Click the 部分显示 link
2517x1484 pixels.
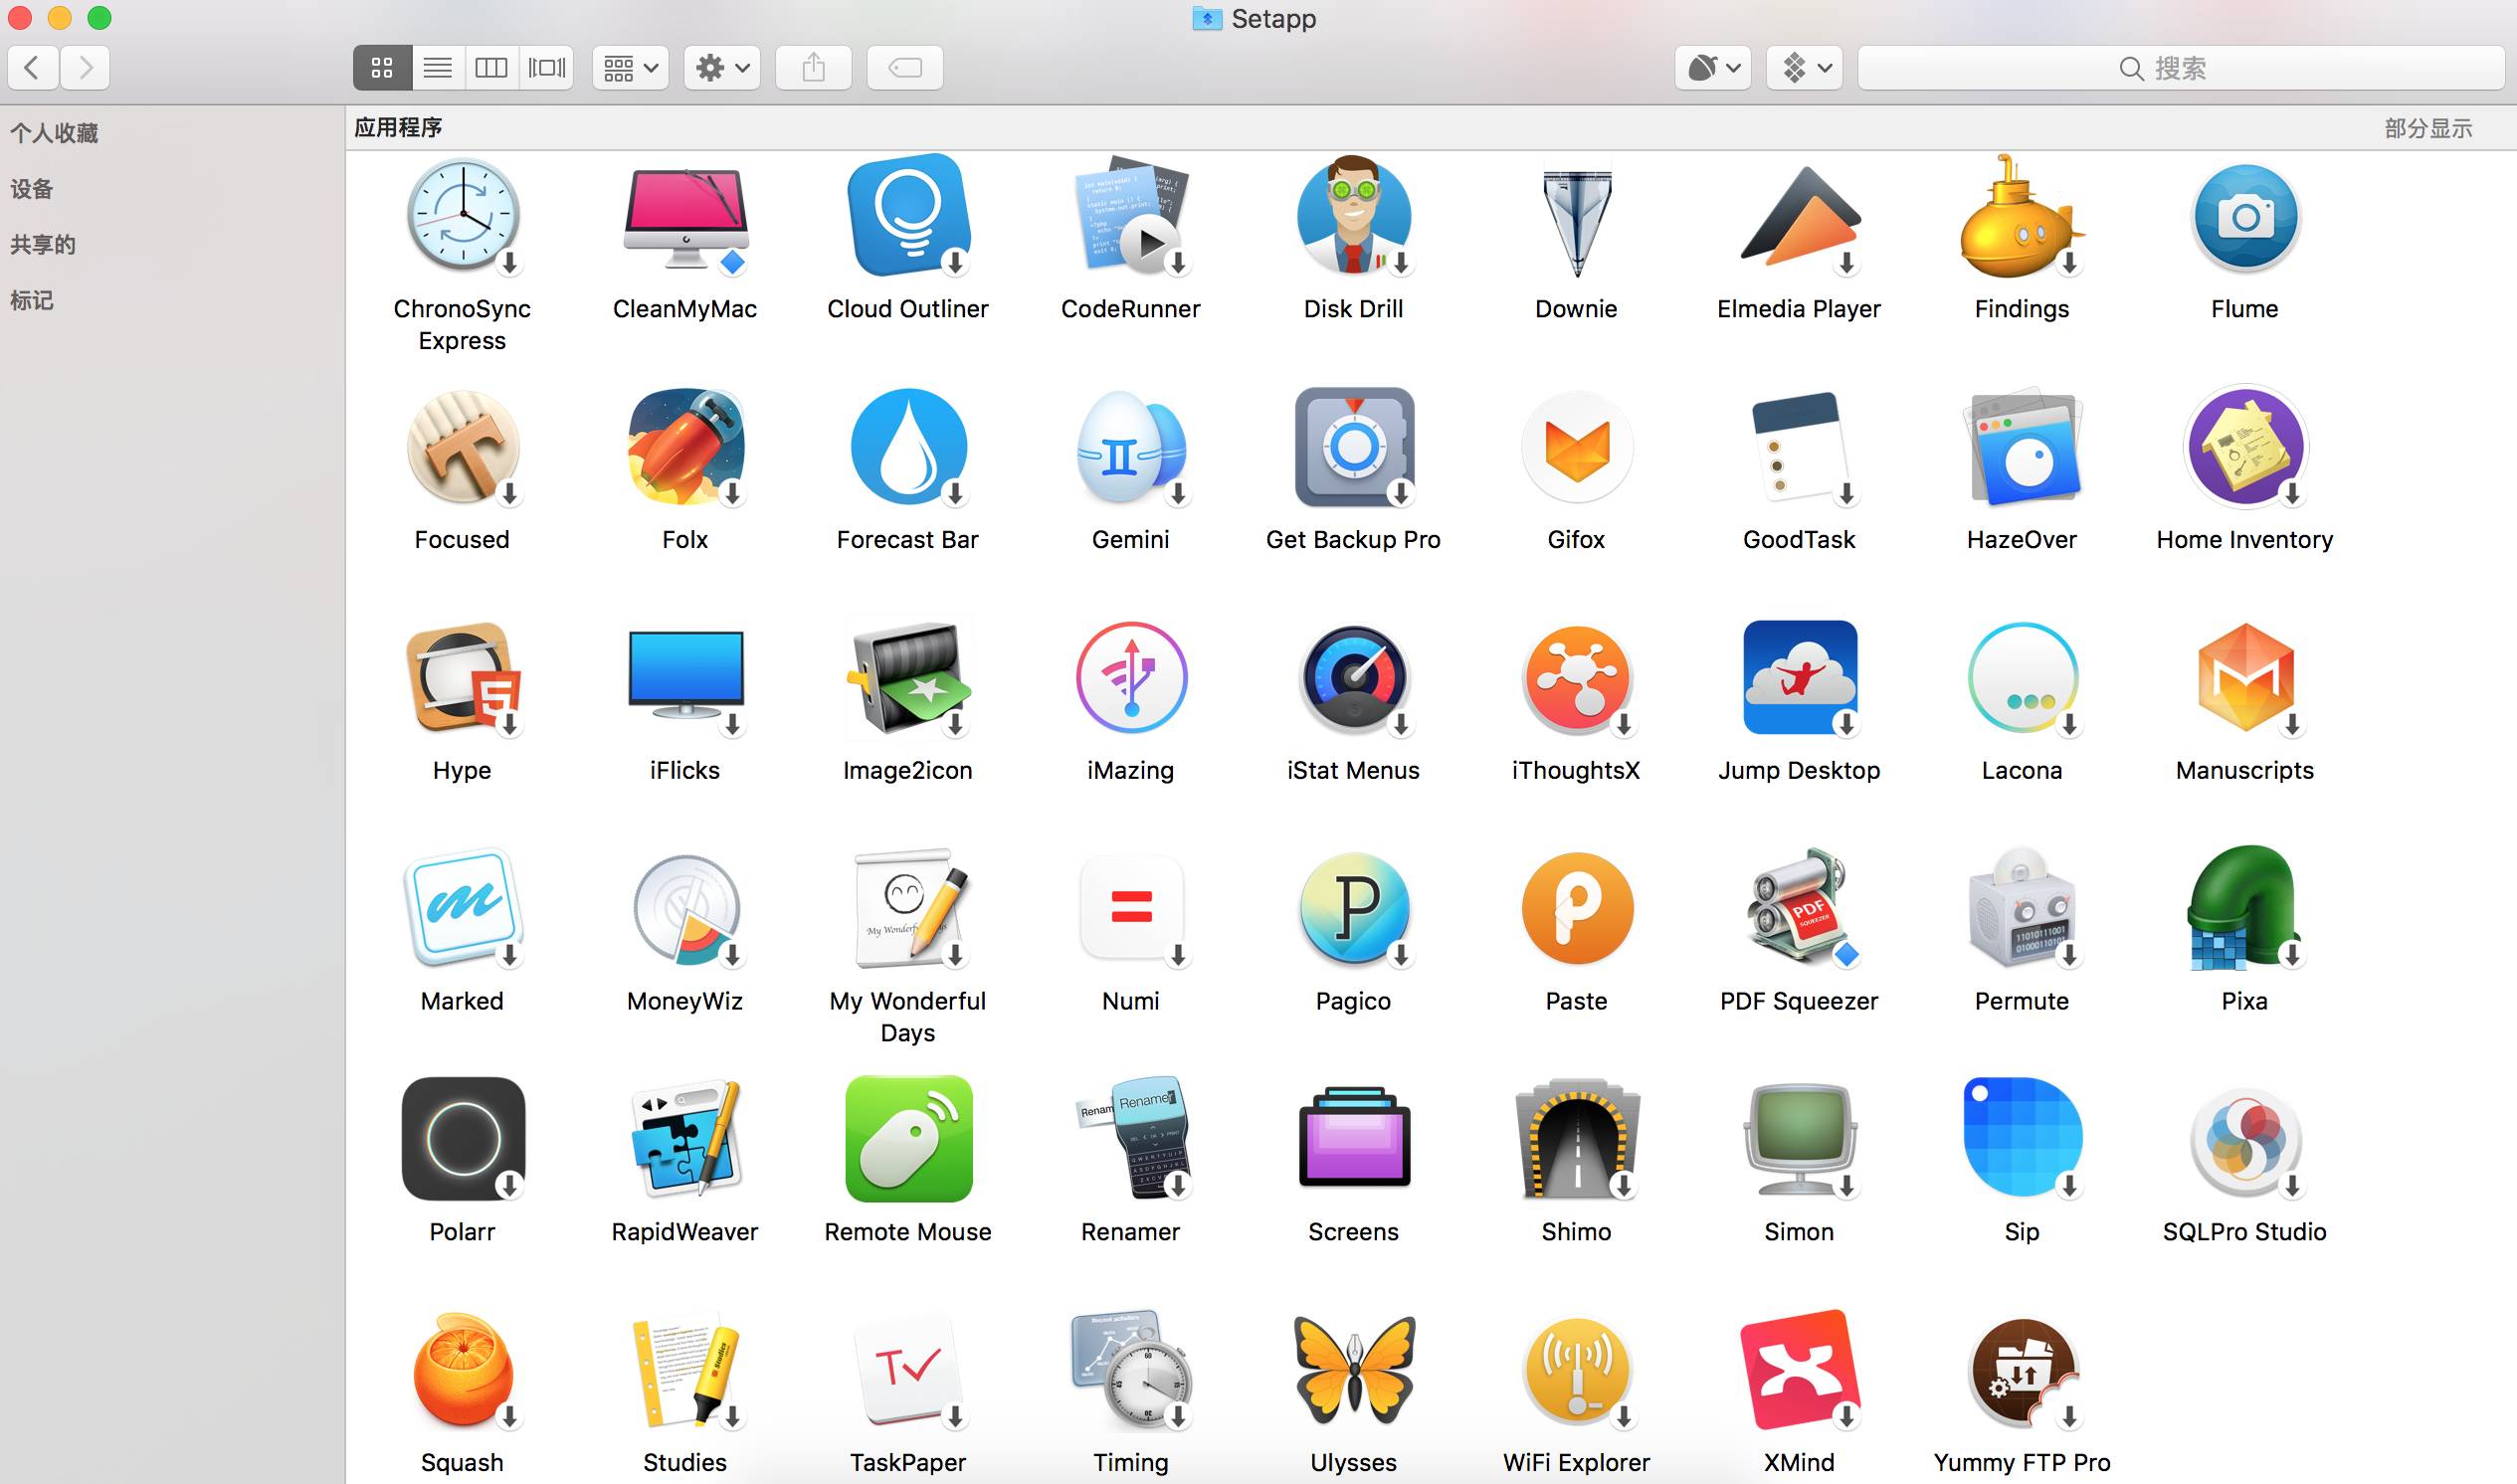coord(2427,128)
